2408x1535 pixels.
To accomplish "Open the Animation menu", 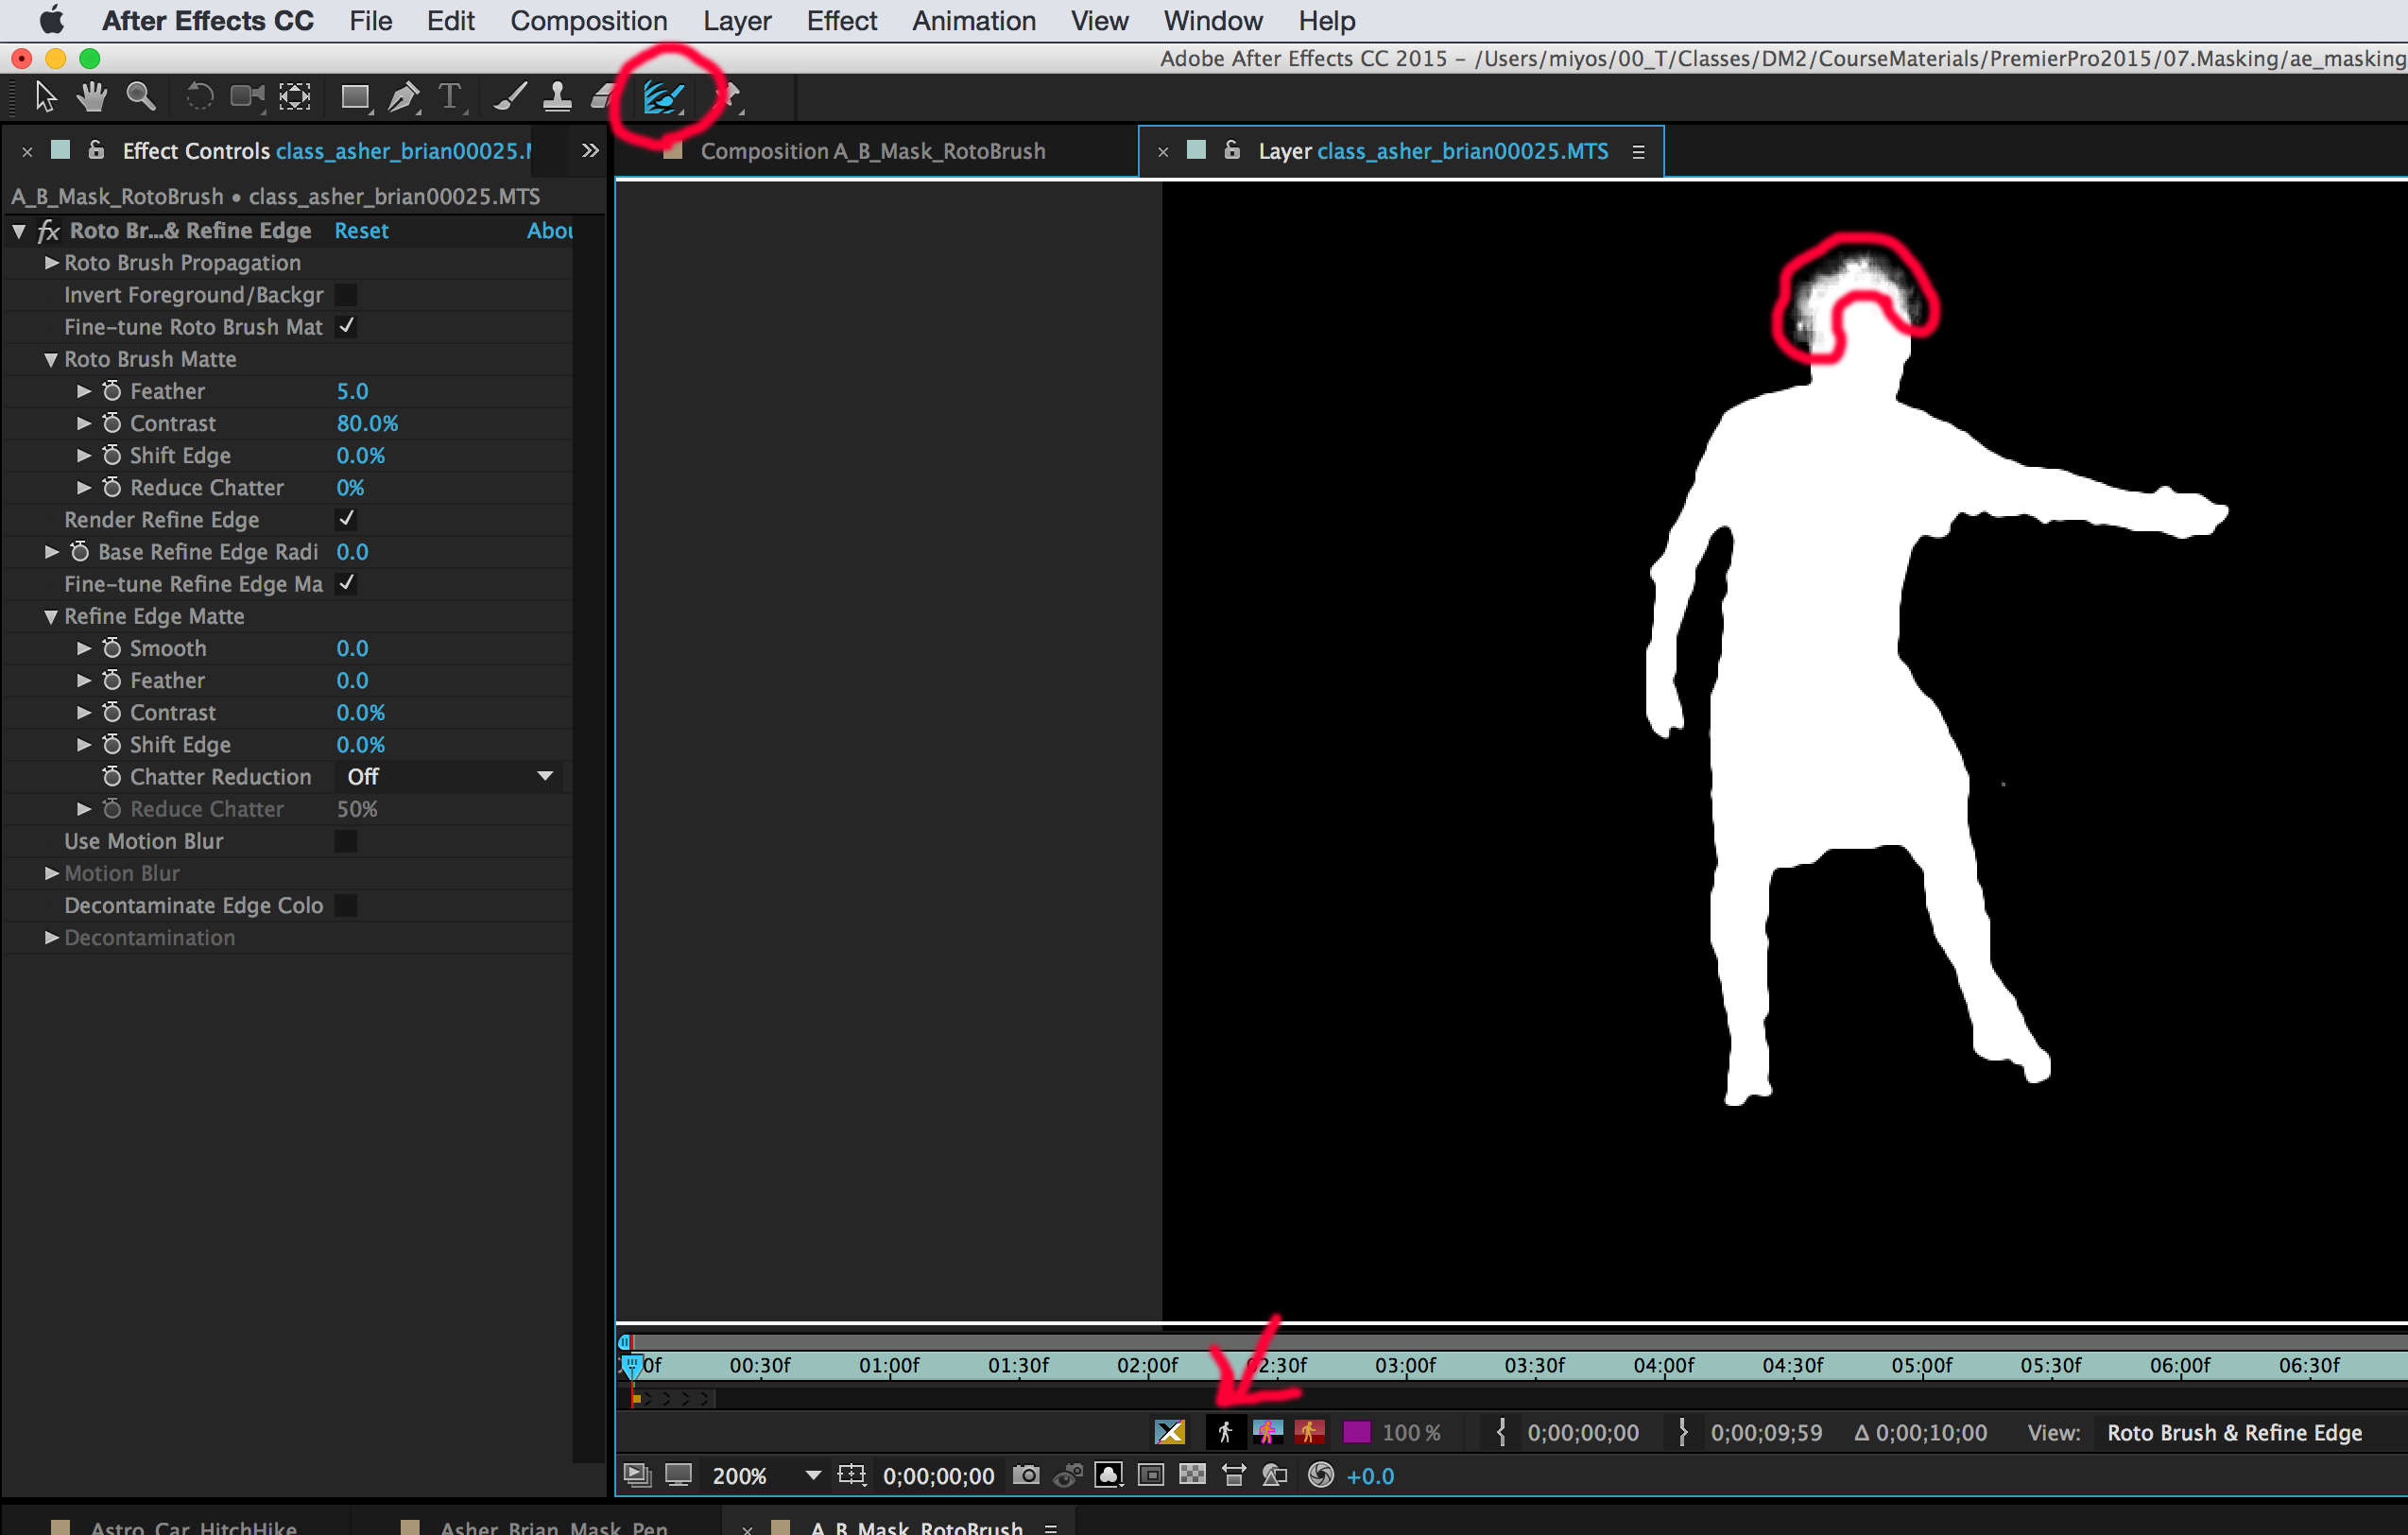I will click(973, 21).
